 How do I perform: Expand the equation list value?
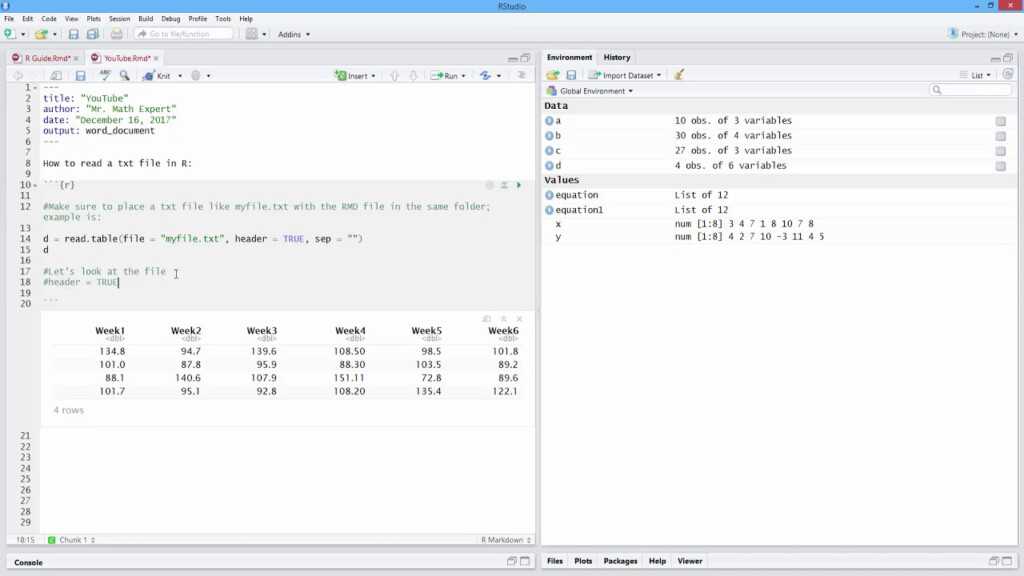coord(549,195)
